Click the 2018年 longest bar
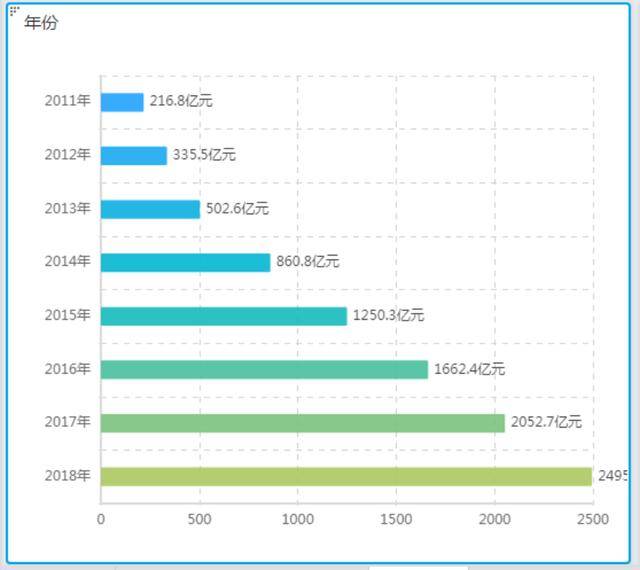 pos(346,476)
